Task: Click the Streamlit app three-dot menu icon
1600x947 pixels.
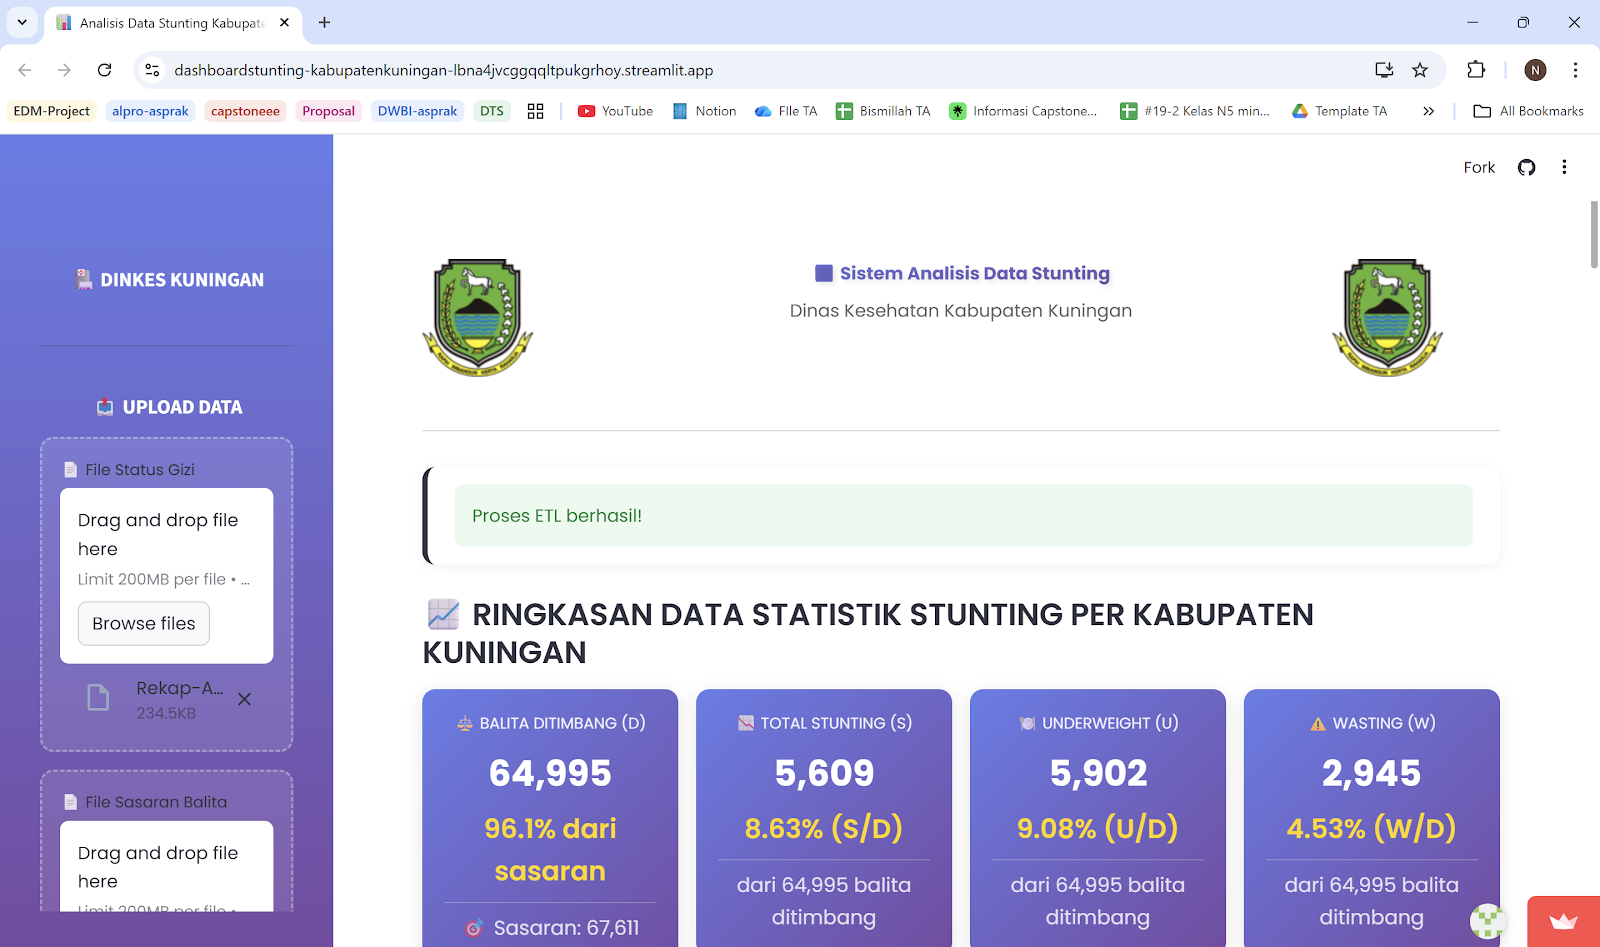Action: point(1564,167)
